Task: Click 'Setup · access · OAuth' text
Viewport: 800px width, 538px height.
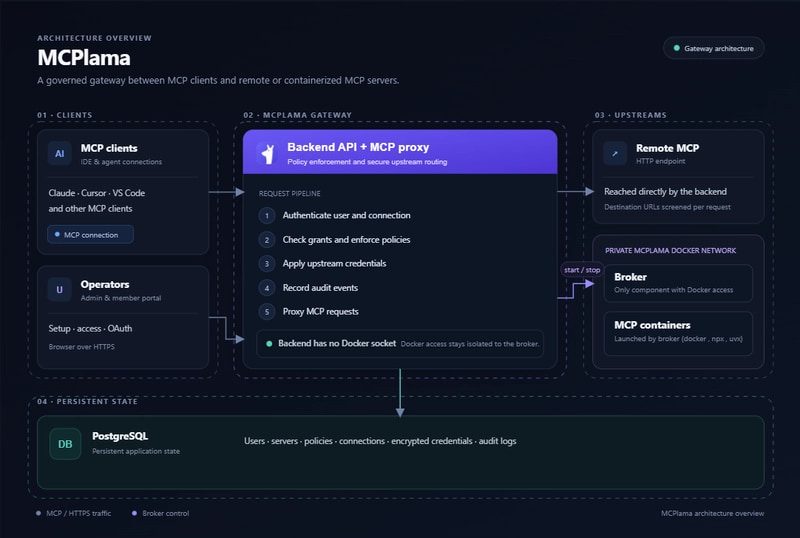Action: click(x=90, y=329)
